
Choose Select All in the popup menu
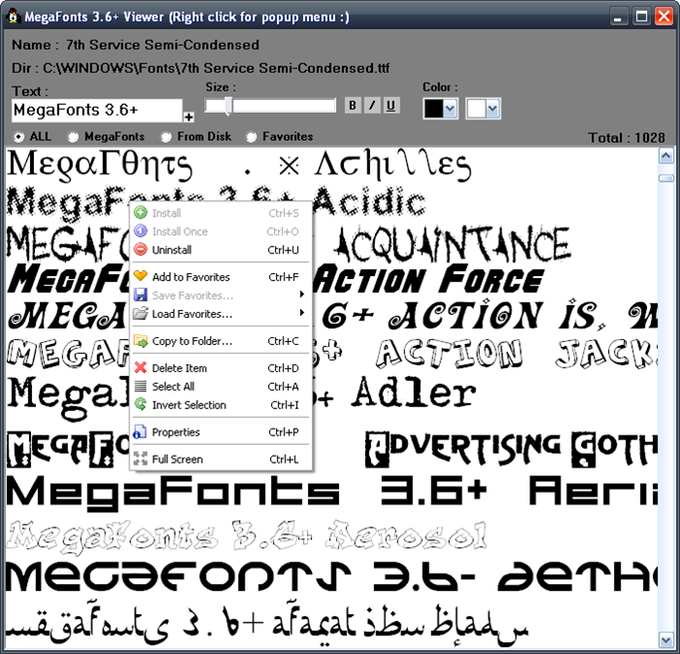pyautogui.click(x=221, y=386)
